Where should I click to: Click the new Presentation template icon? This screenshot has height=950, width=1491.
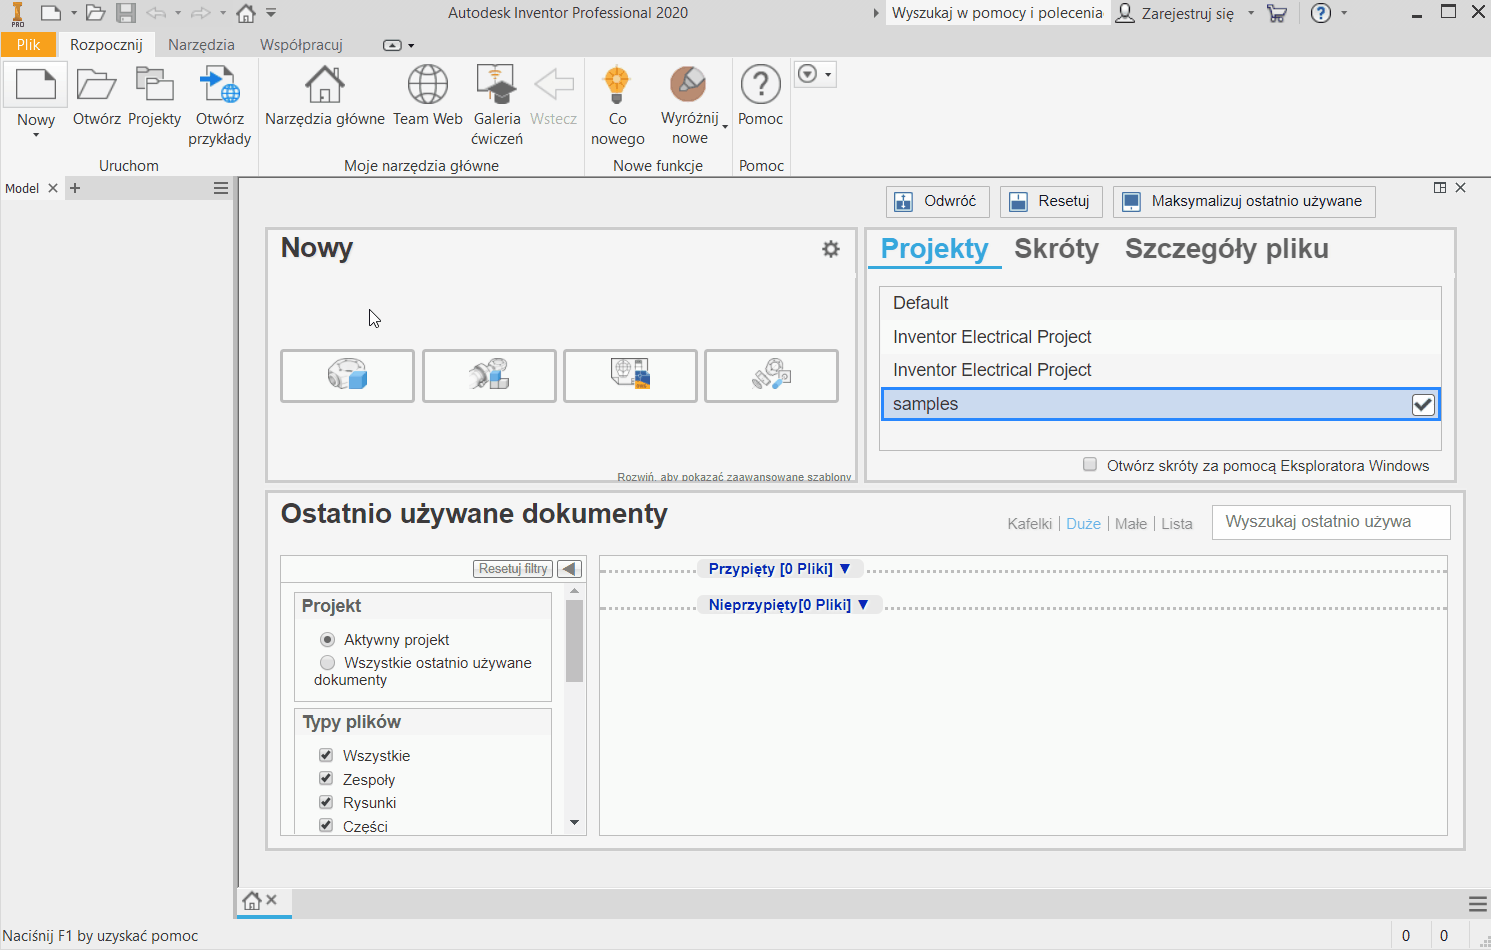click(771, 375)
